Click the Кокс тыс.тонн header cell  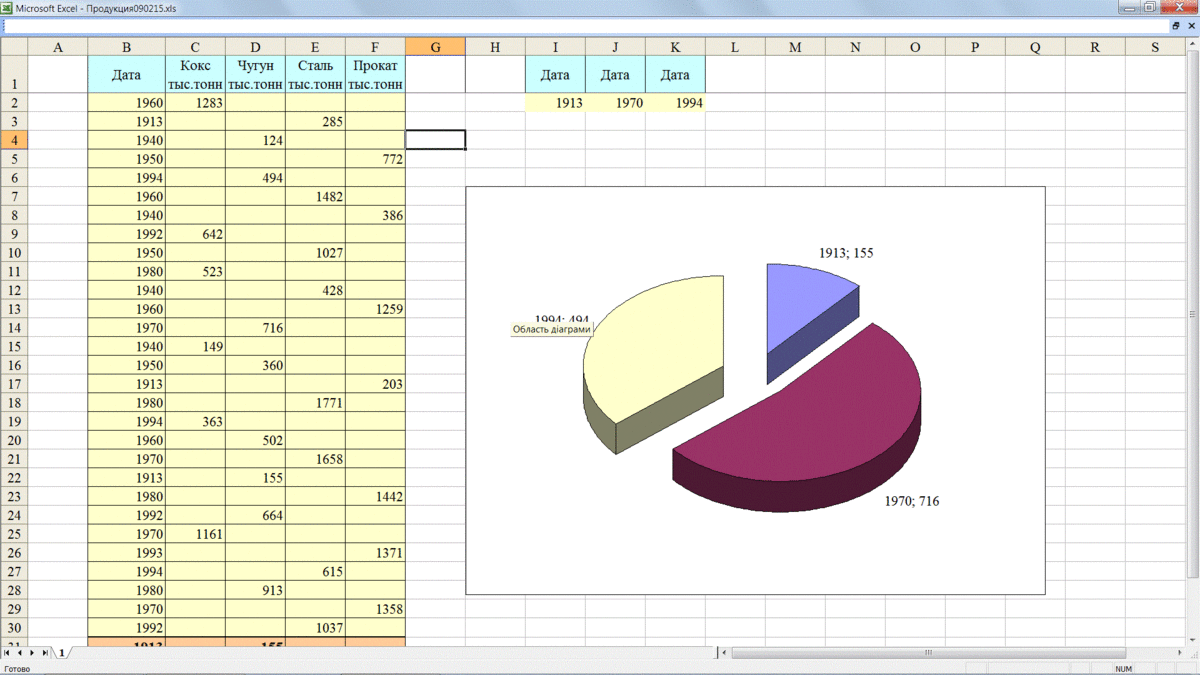(195, 75)
